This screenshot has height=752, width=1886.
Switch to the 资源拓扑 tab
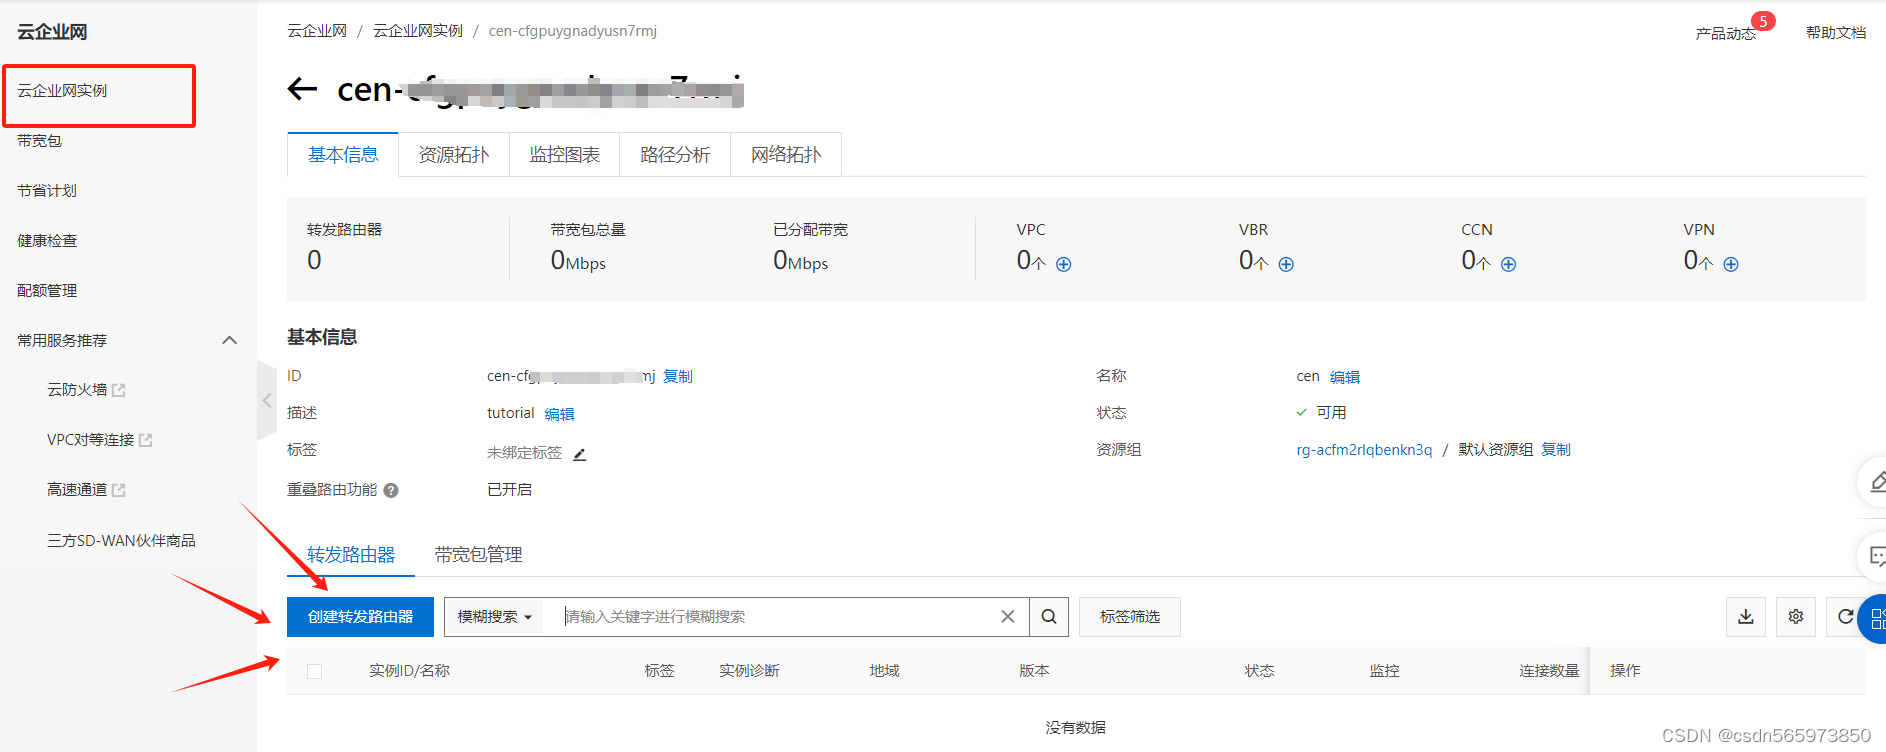point(454,155)
